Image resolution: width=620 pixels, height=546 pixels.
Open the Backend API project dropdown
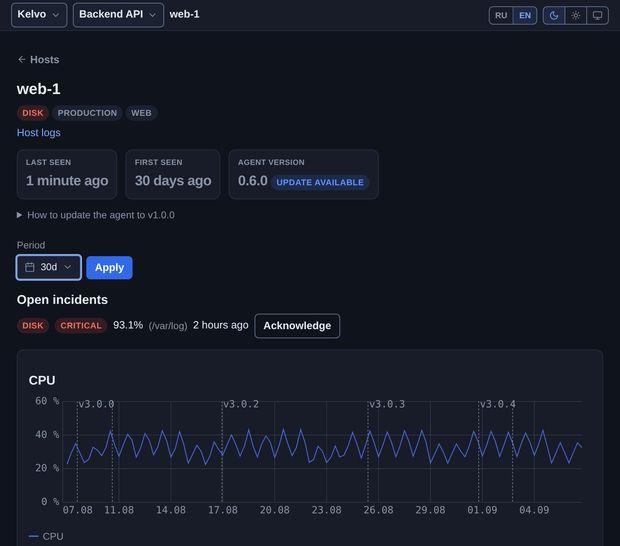pyautogui.click(x=118, y=15)
